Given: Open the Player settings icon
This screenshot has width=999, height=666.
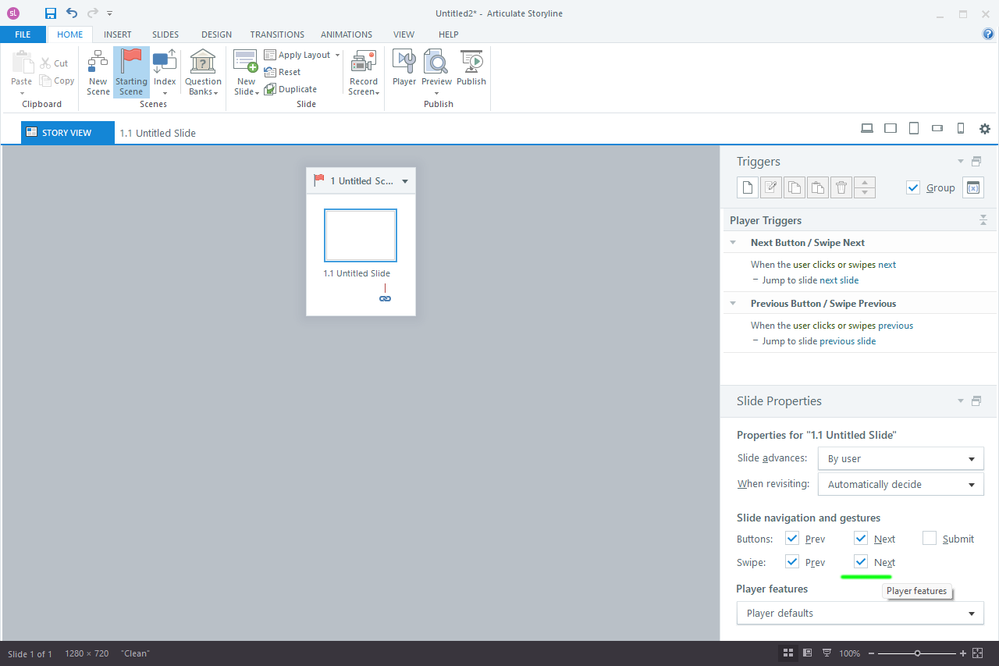Looking at the screenshot, I should pos(404,64).
